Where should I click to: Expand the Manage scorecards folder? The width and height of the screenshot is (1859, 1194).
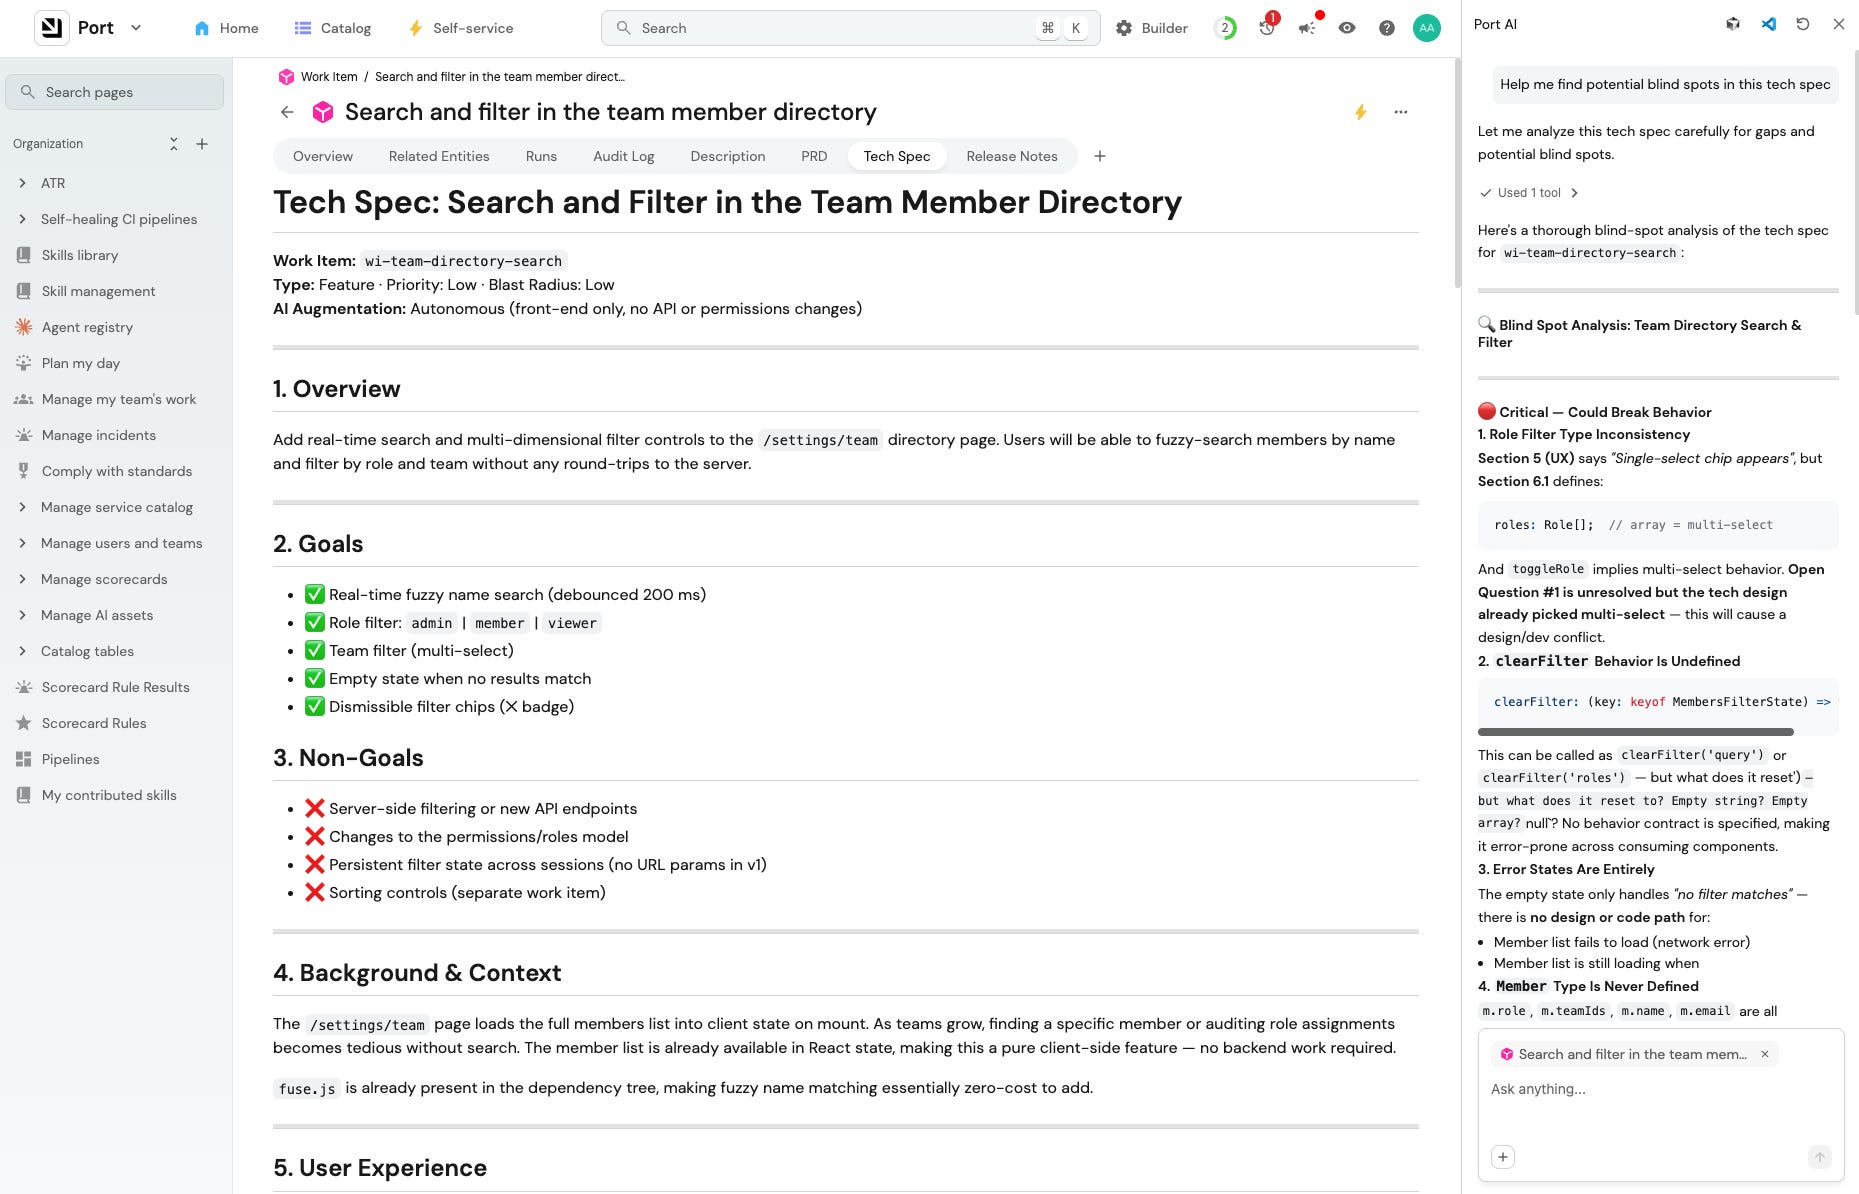point(23,579)
